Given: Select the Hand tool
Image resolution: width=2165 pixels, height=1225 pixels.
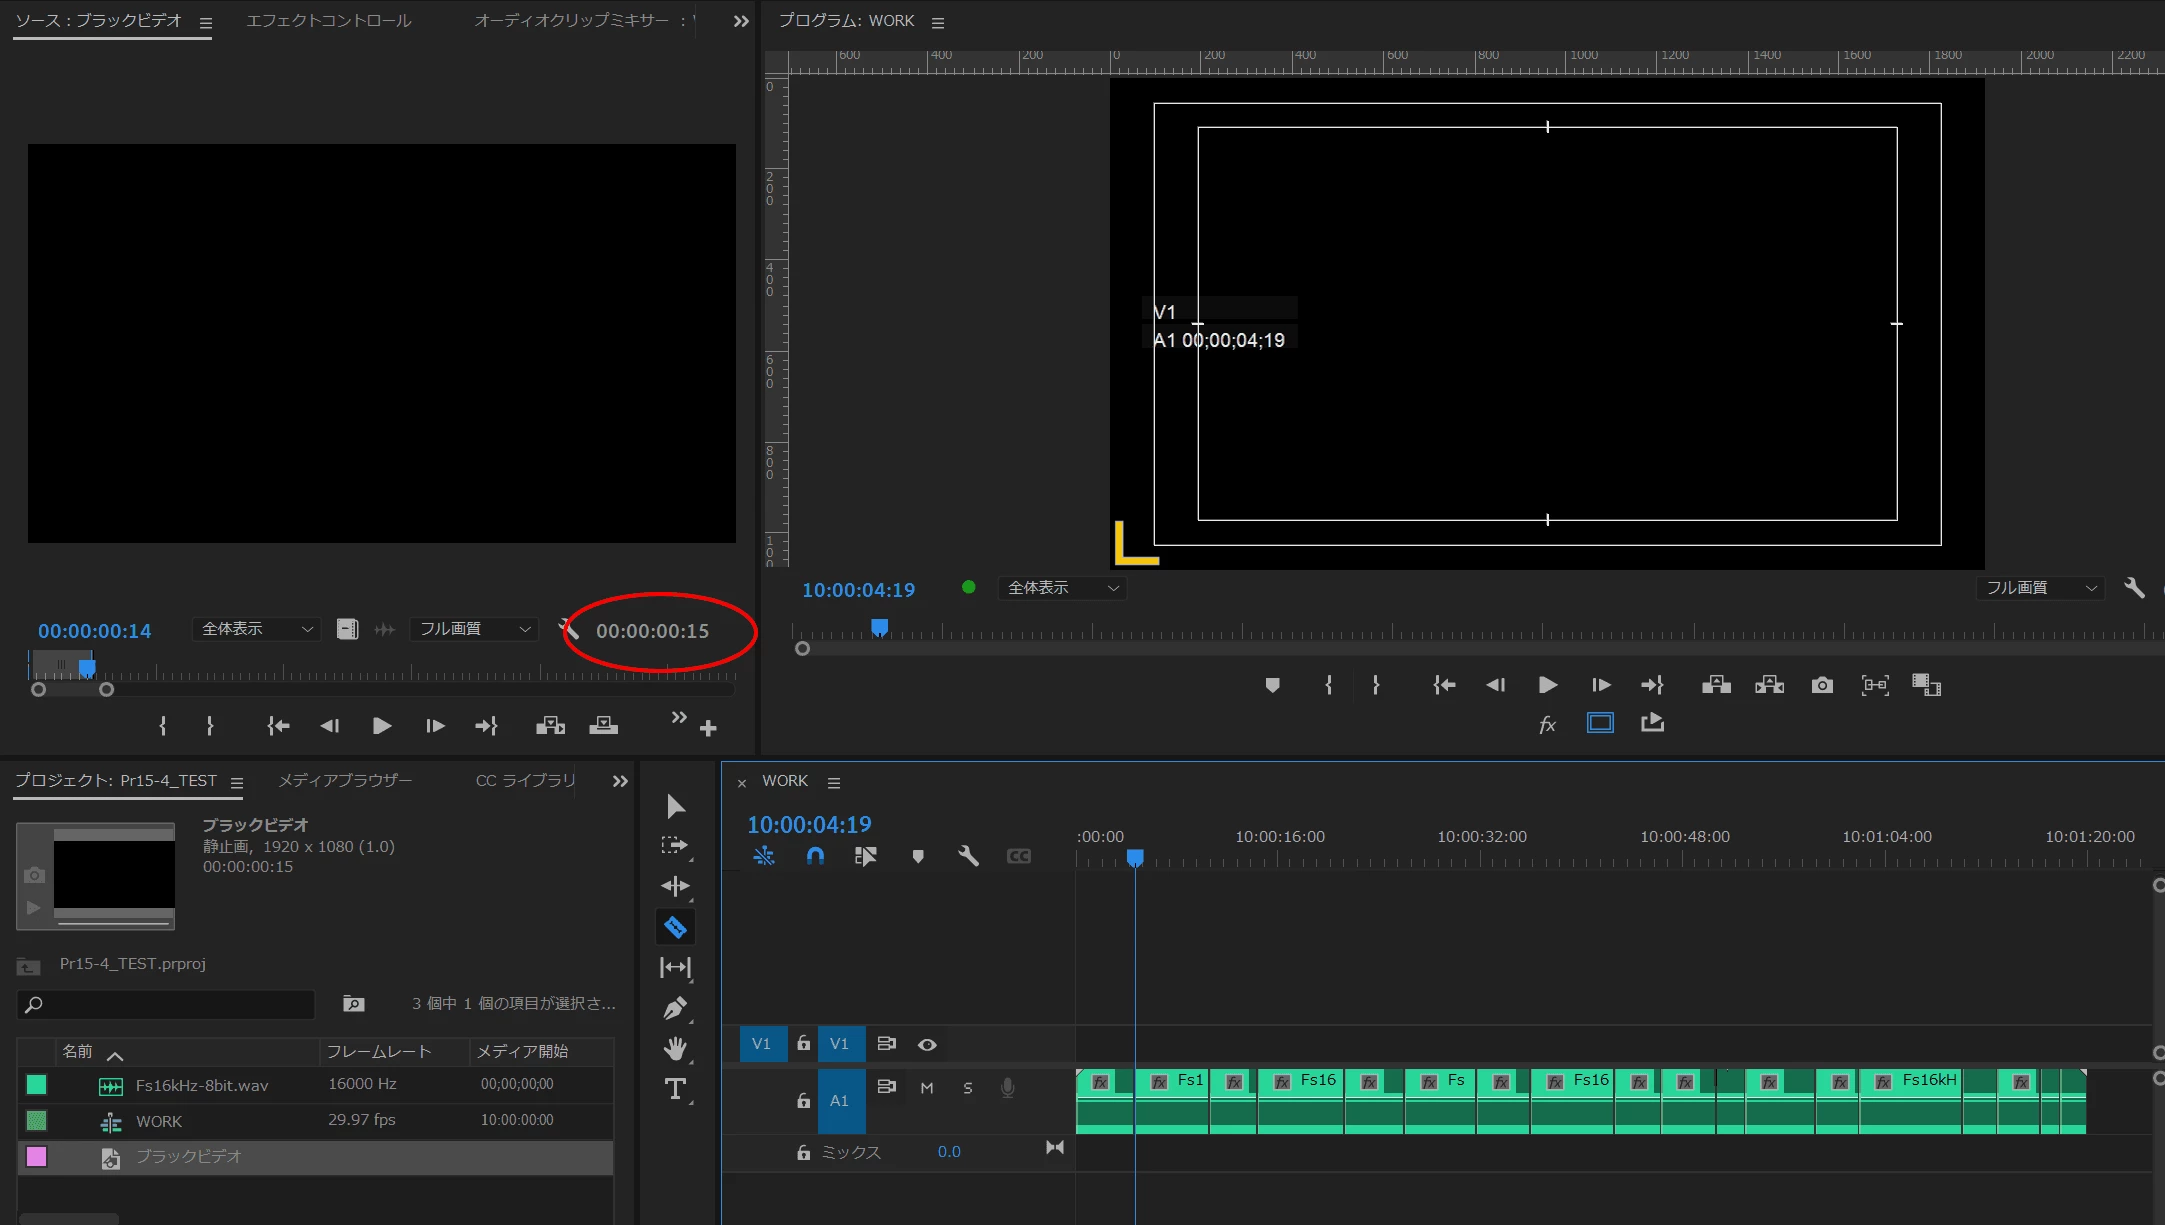Looking at the screenshot, I should pos(675,1048).
